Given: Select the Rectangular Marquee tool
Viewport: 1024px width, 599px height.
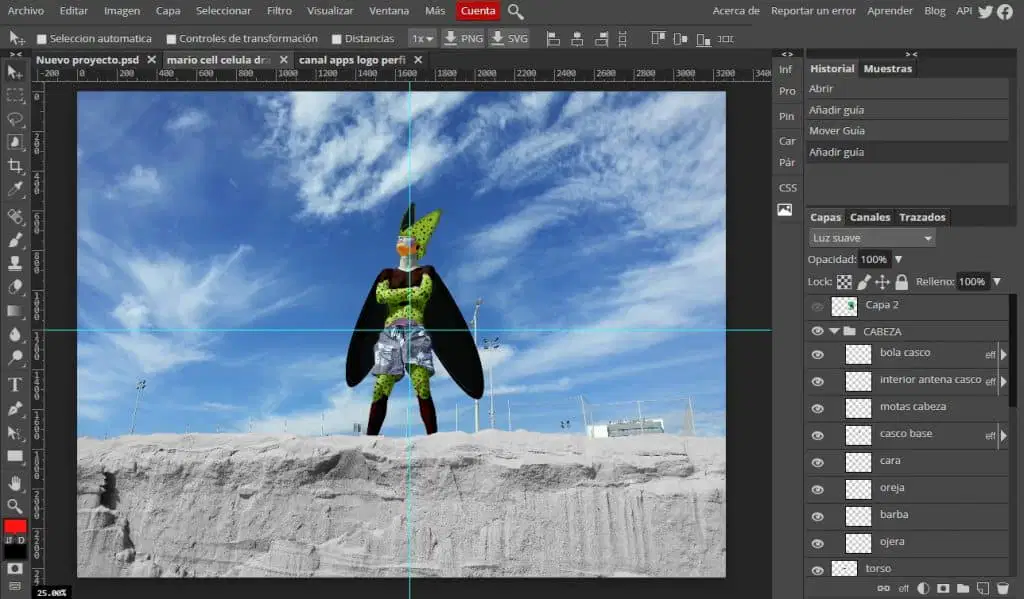Looking at the screenshot, I should tap(14, 96).
